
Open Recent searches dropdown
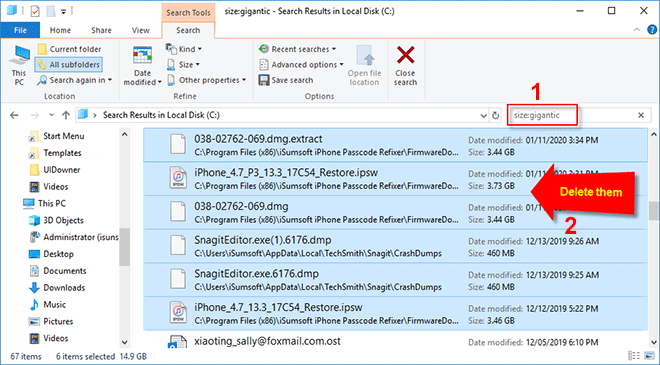click(298, 49)
